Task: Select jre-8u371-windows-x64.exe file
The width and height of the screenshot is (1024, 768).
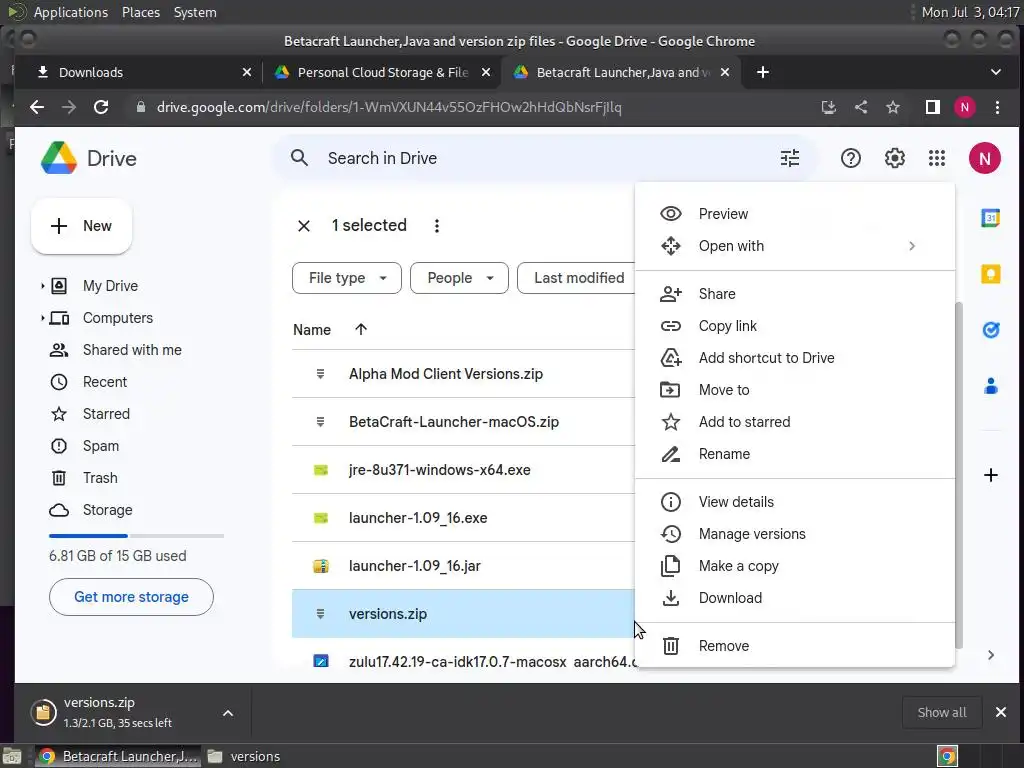Action: tap(463, 470)
